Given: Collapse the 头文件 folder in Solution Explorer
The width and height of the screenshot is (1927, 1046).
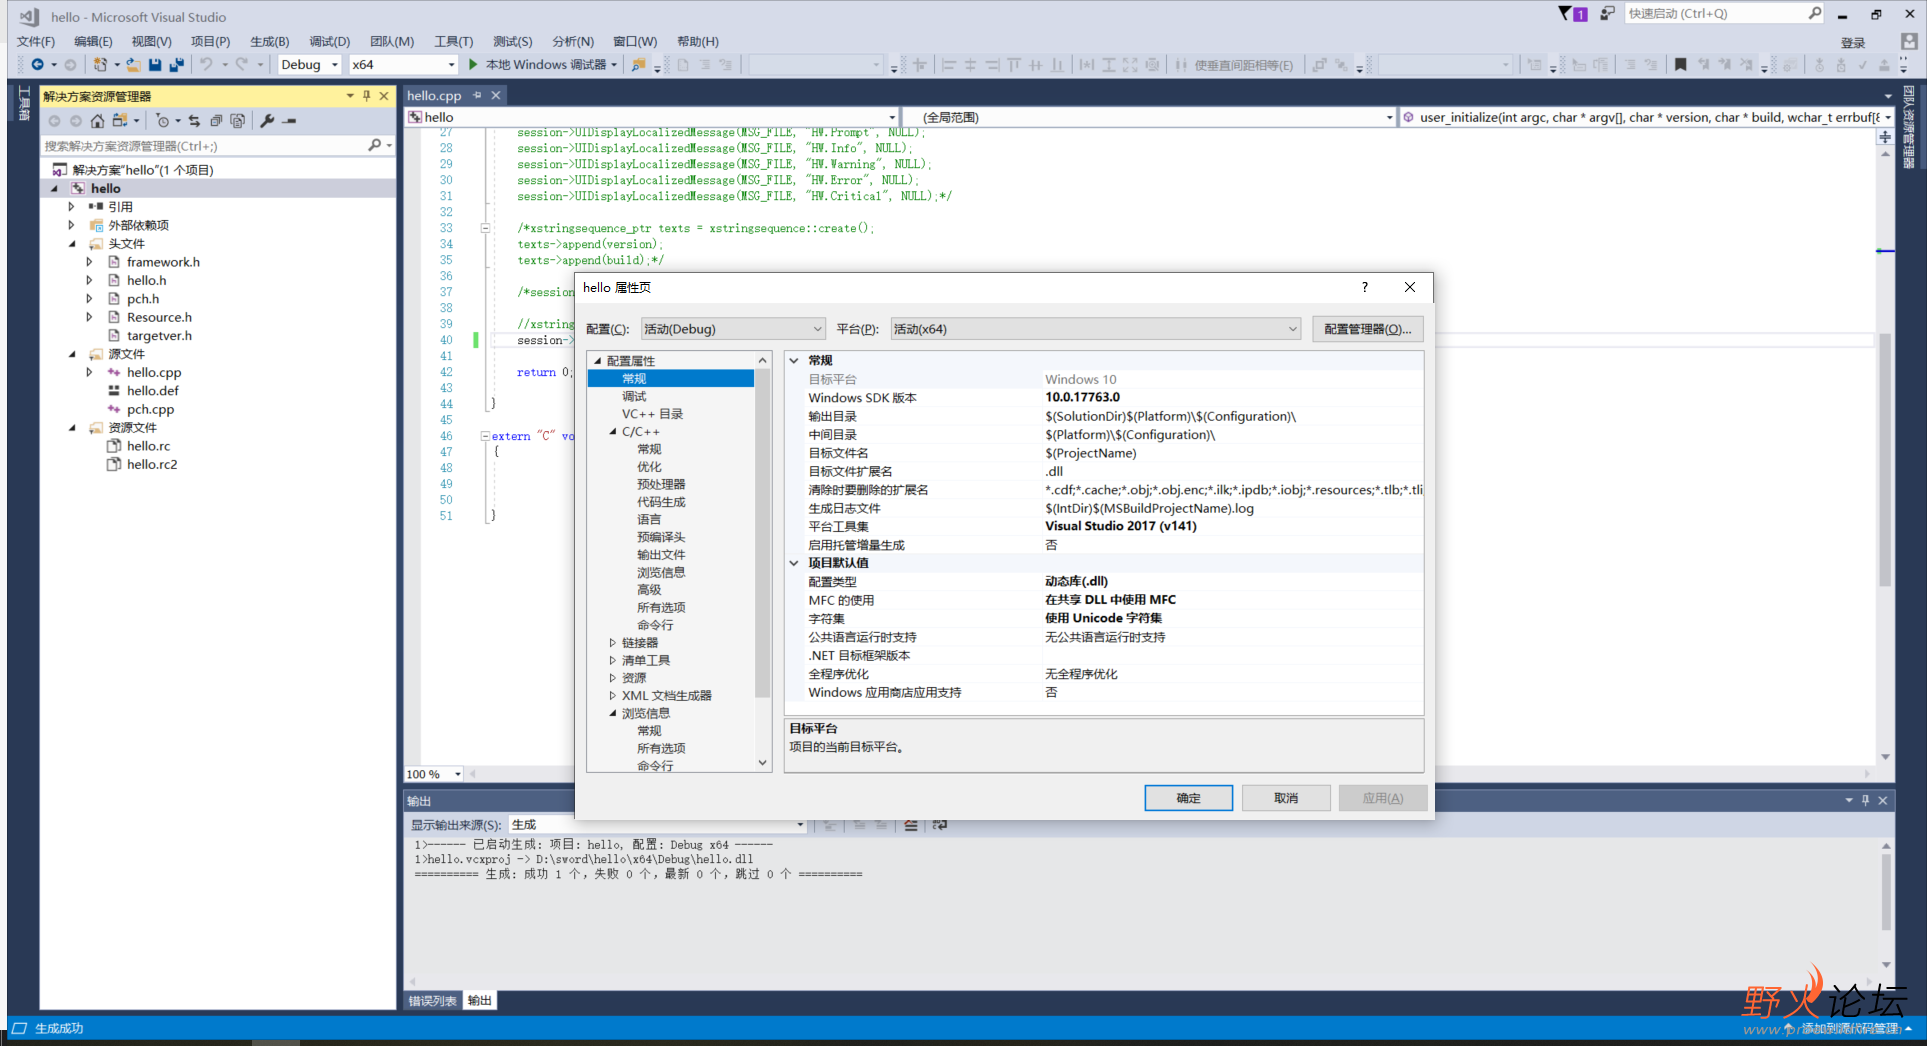Looking at the screenshot, I should 71,244.
